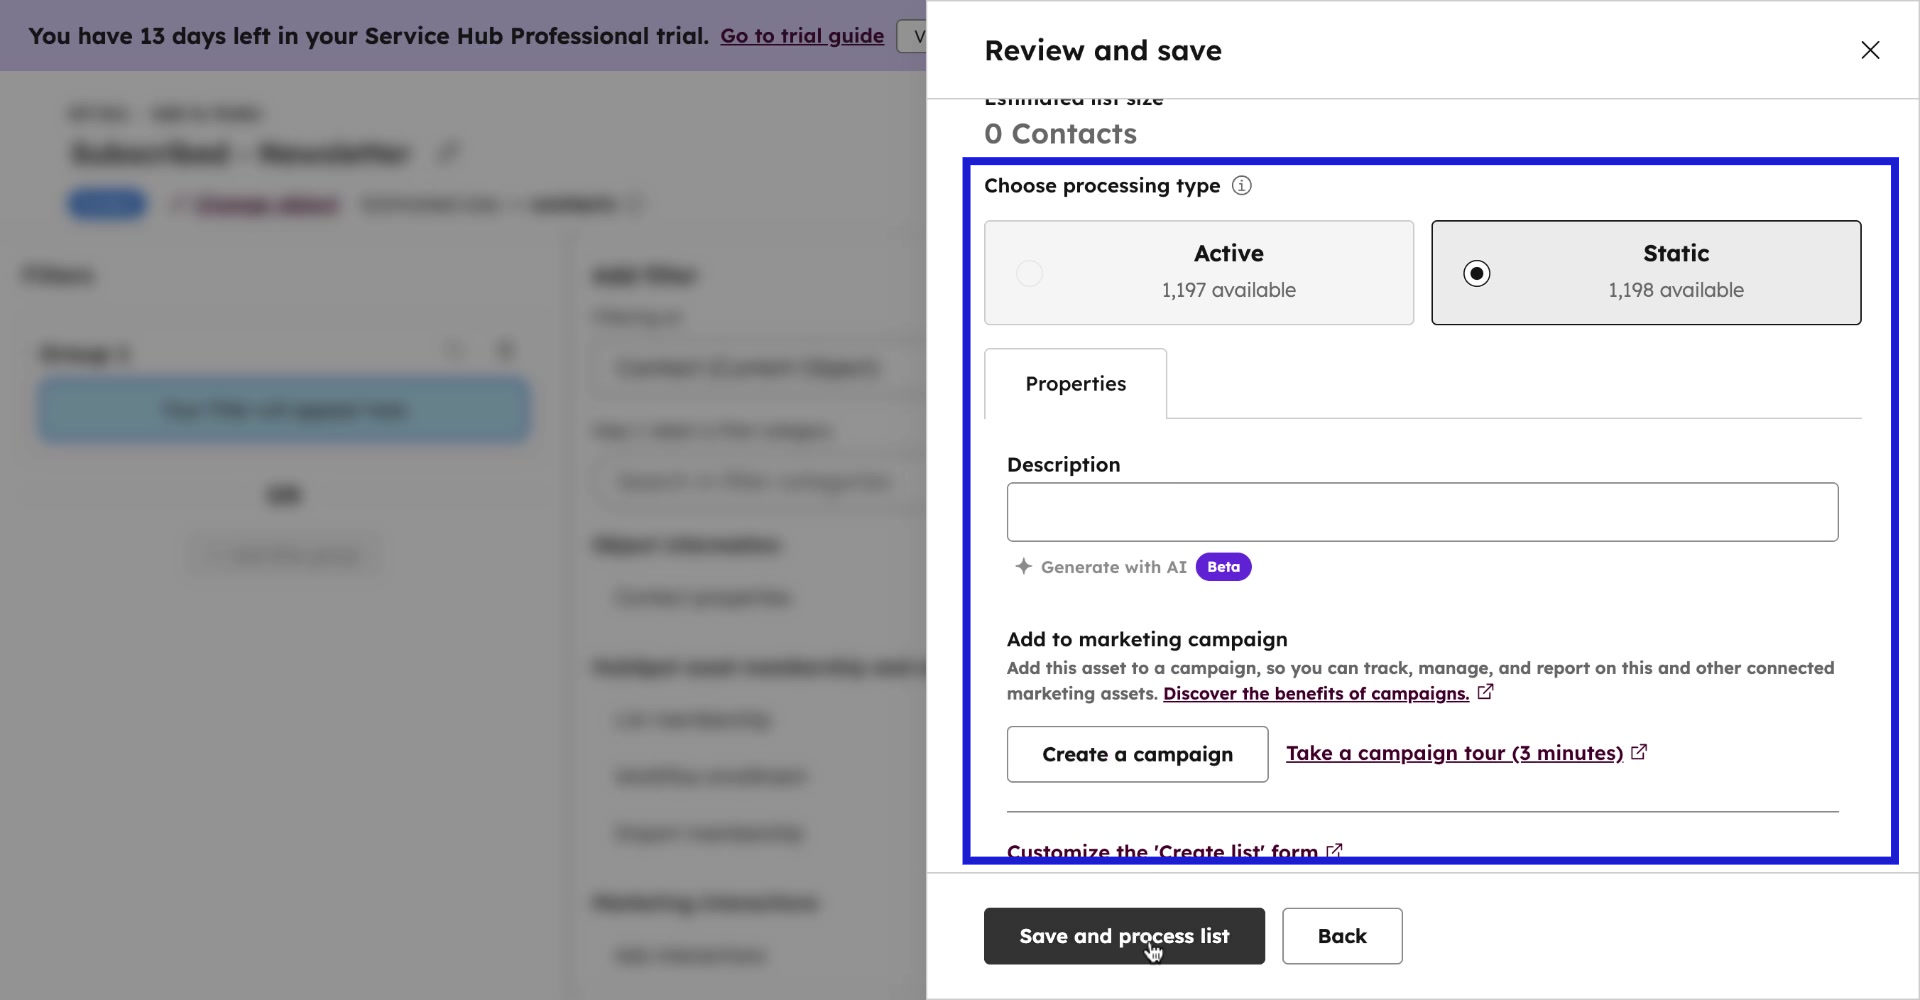This screenshot has height=1000, width=1920.
Task: Open the Properties tab
Action: [1075, 384]
